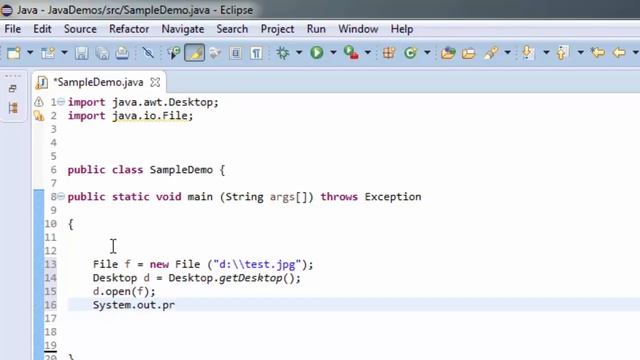This screenshot has width=640, height=360.
Task: Click the green Run button
Action: [317, 53]
